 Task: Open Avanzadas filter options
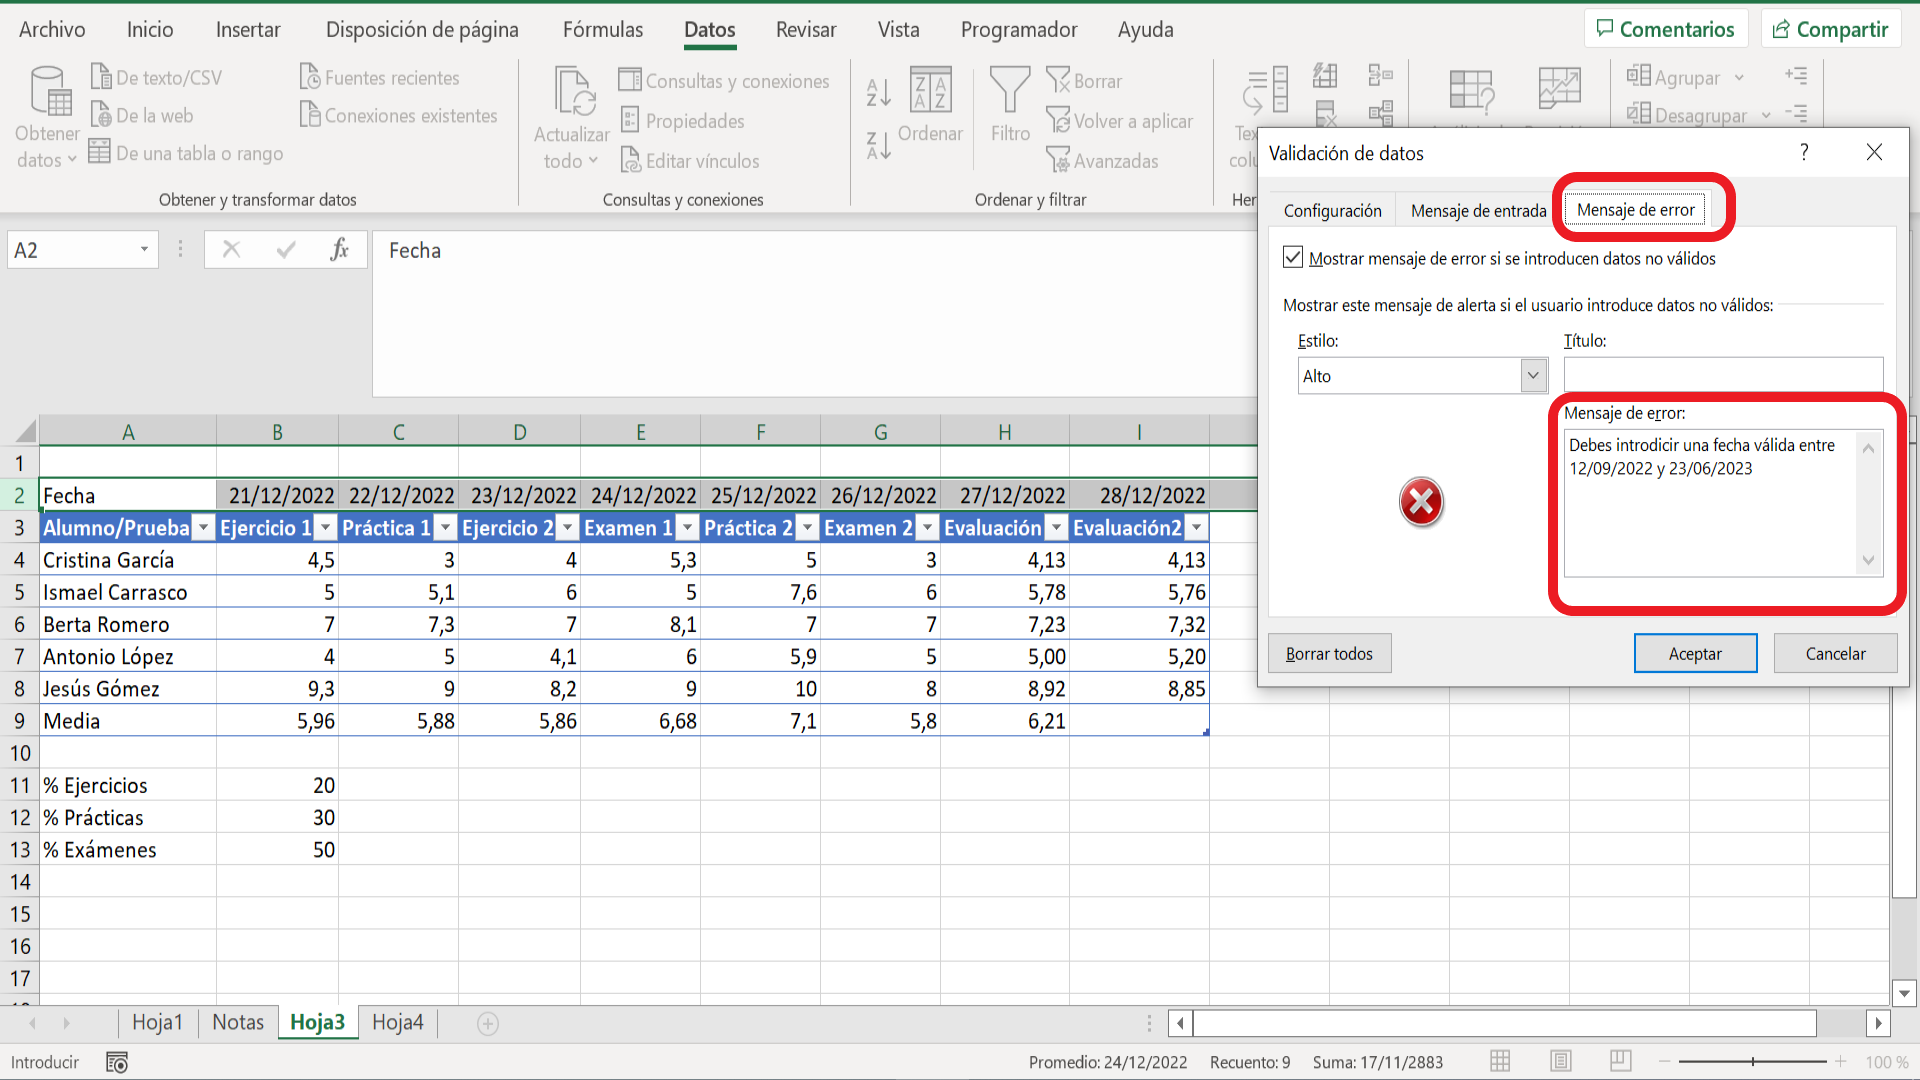[1102, 161]
